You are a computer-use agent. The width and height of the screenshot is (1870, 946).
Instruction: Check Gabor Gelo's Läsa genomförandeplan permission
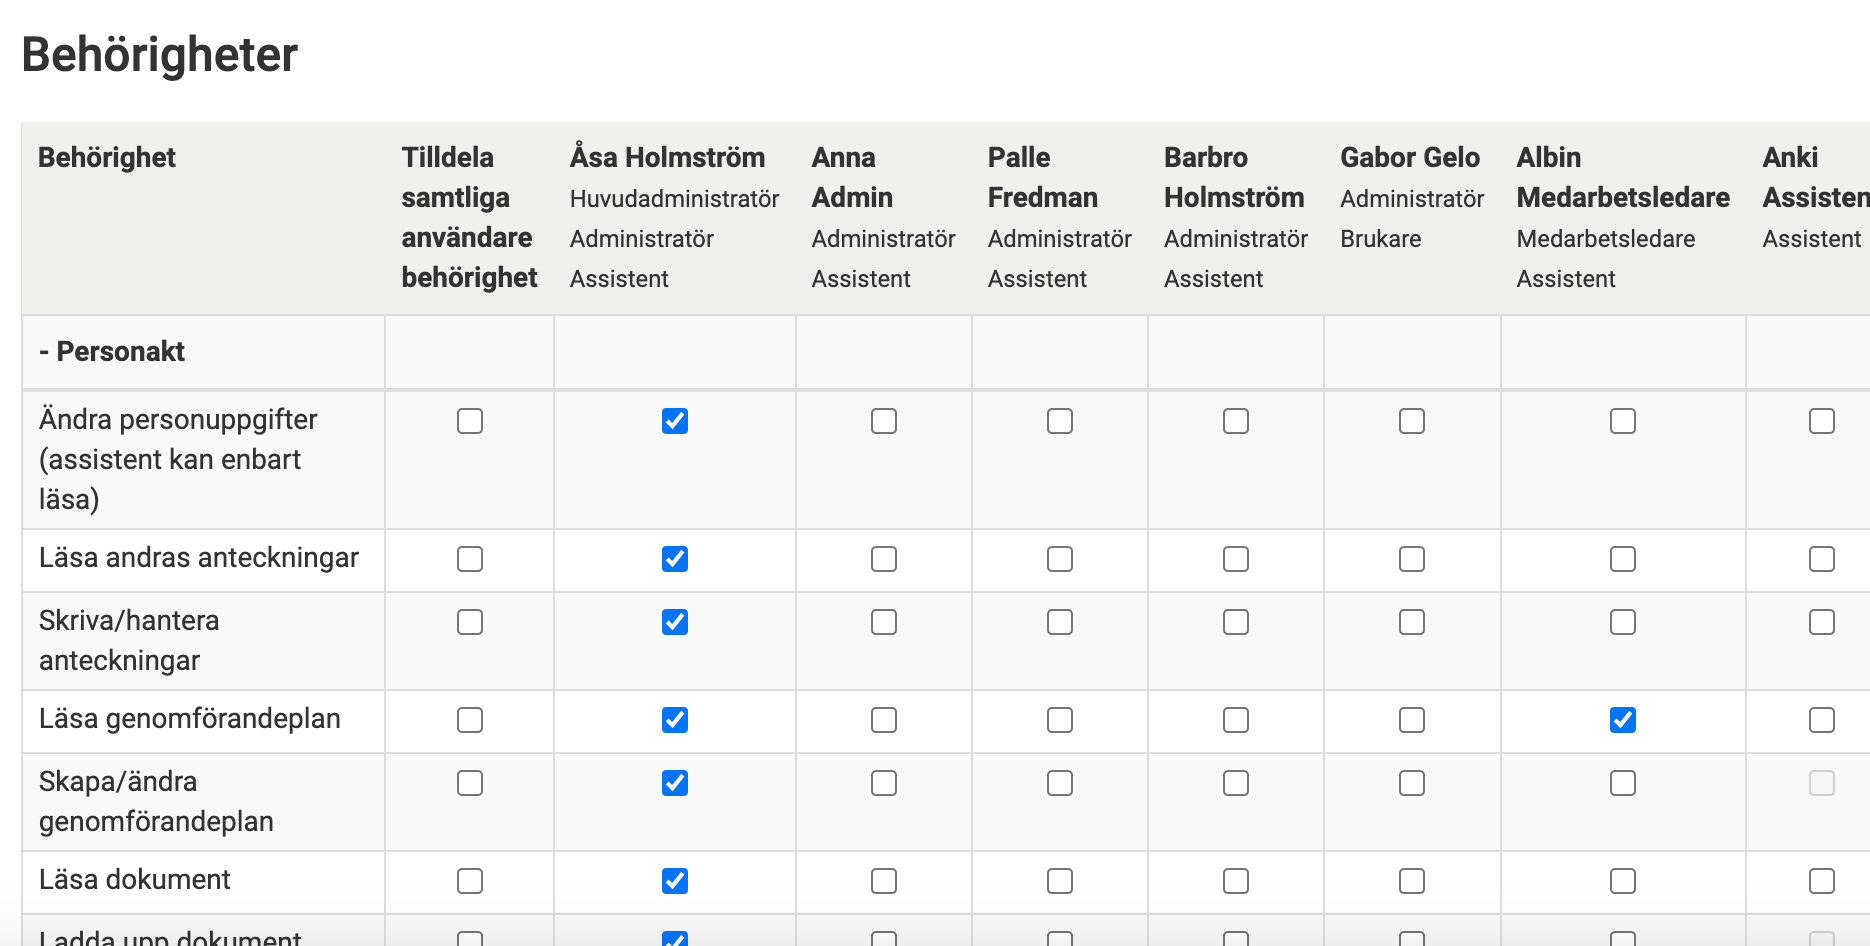coord(1412,720)
